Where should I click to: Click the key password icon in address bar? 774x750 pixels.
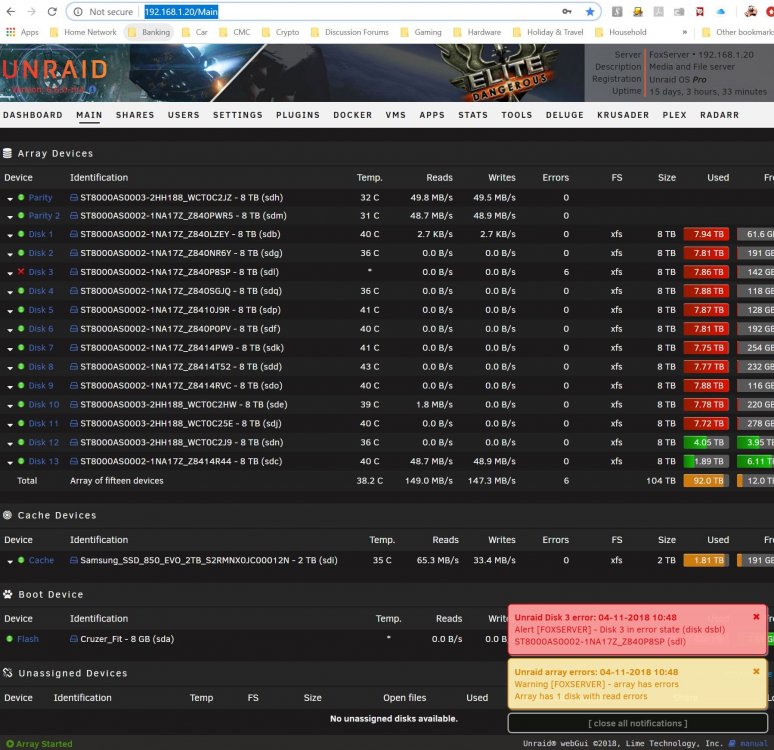point(567,11)
